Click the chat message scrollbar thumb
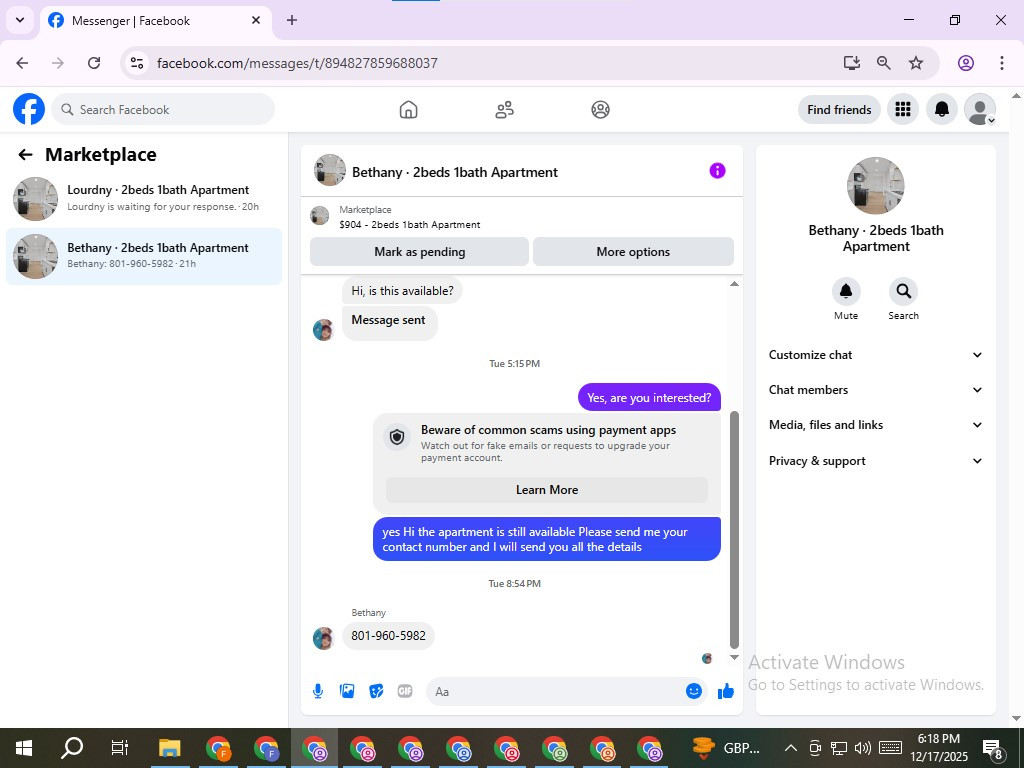Image resolution: width=1024 pixels, height=768 pixels. pos(734,530)
